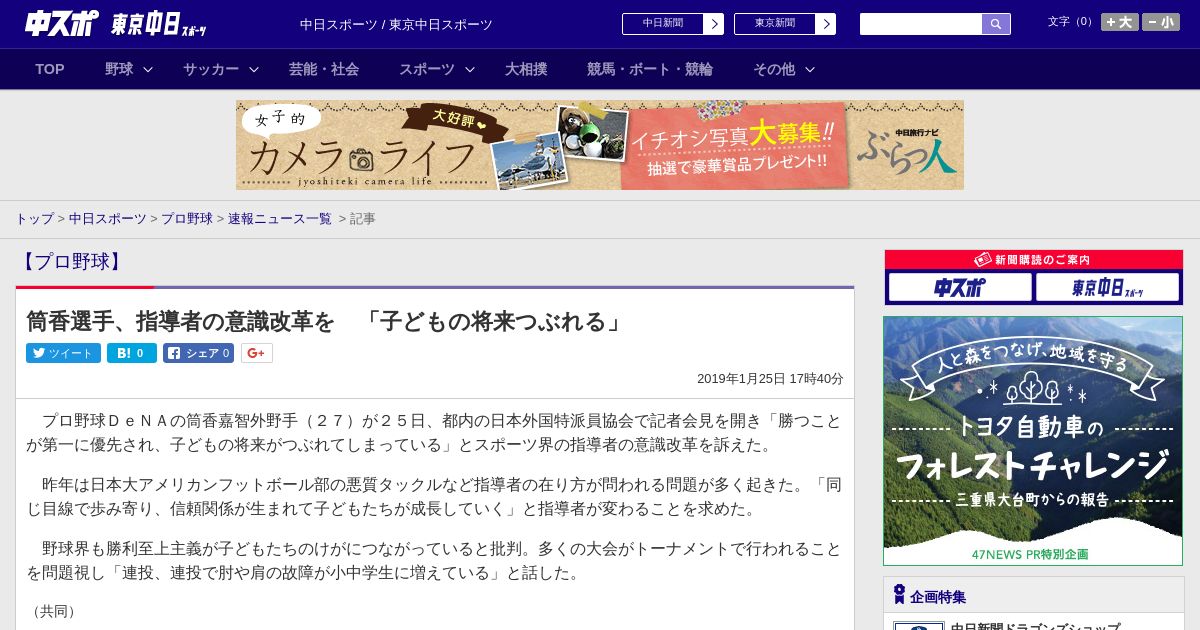The image size is (1200, 630).
Task: Focus the header search input field
Action: pyautogui.click(x=921, y=24)
